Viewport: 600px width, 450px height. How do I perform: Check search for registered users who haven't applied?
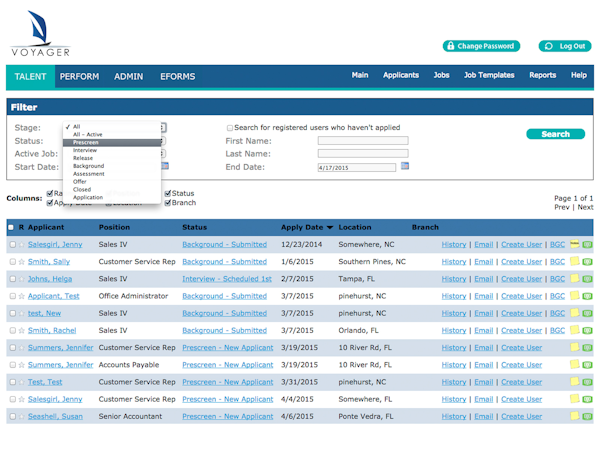click(x=230, y=128)
